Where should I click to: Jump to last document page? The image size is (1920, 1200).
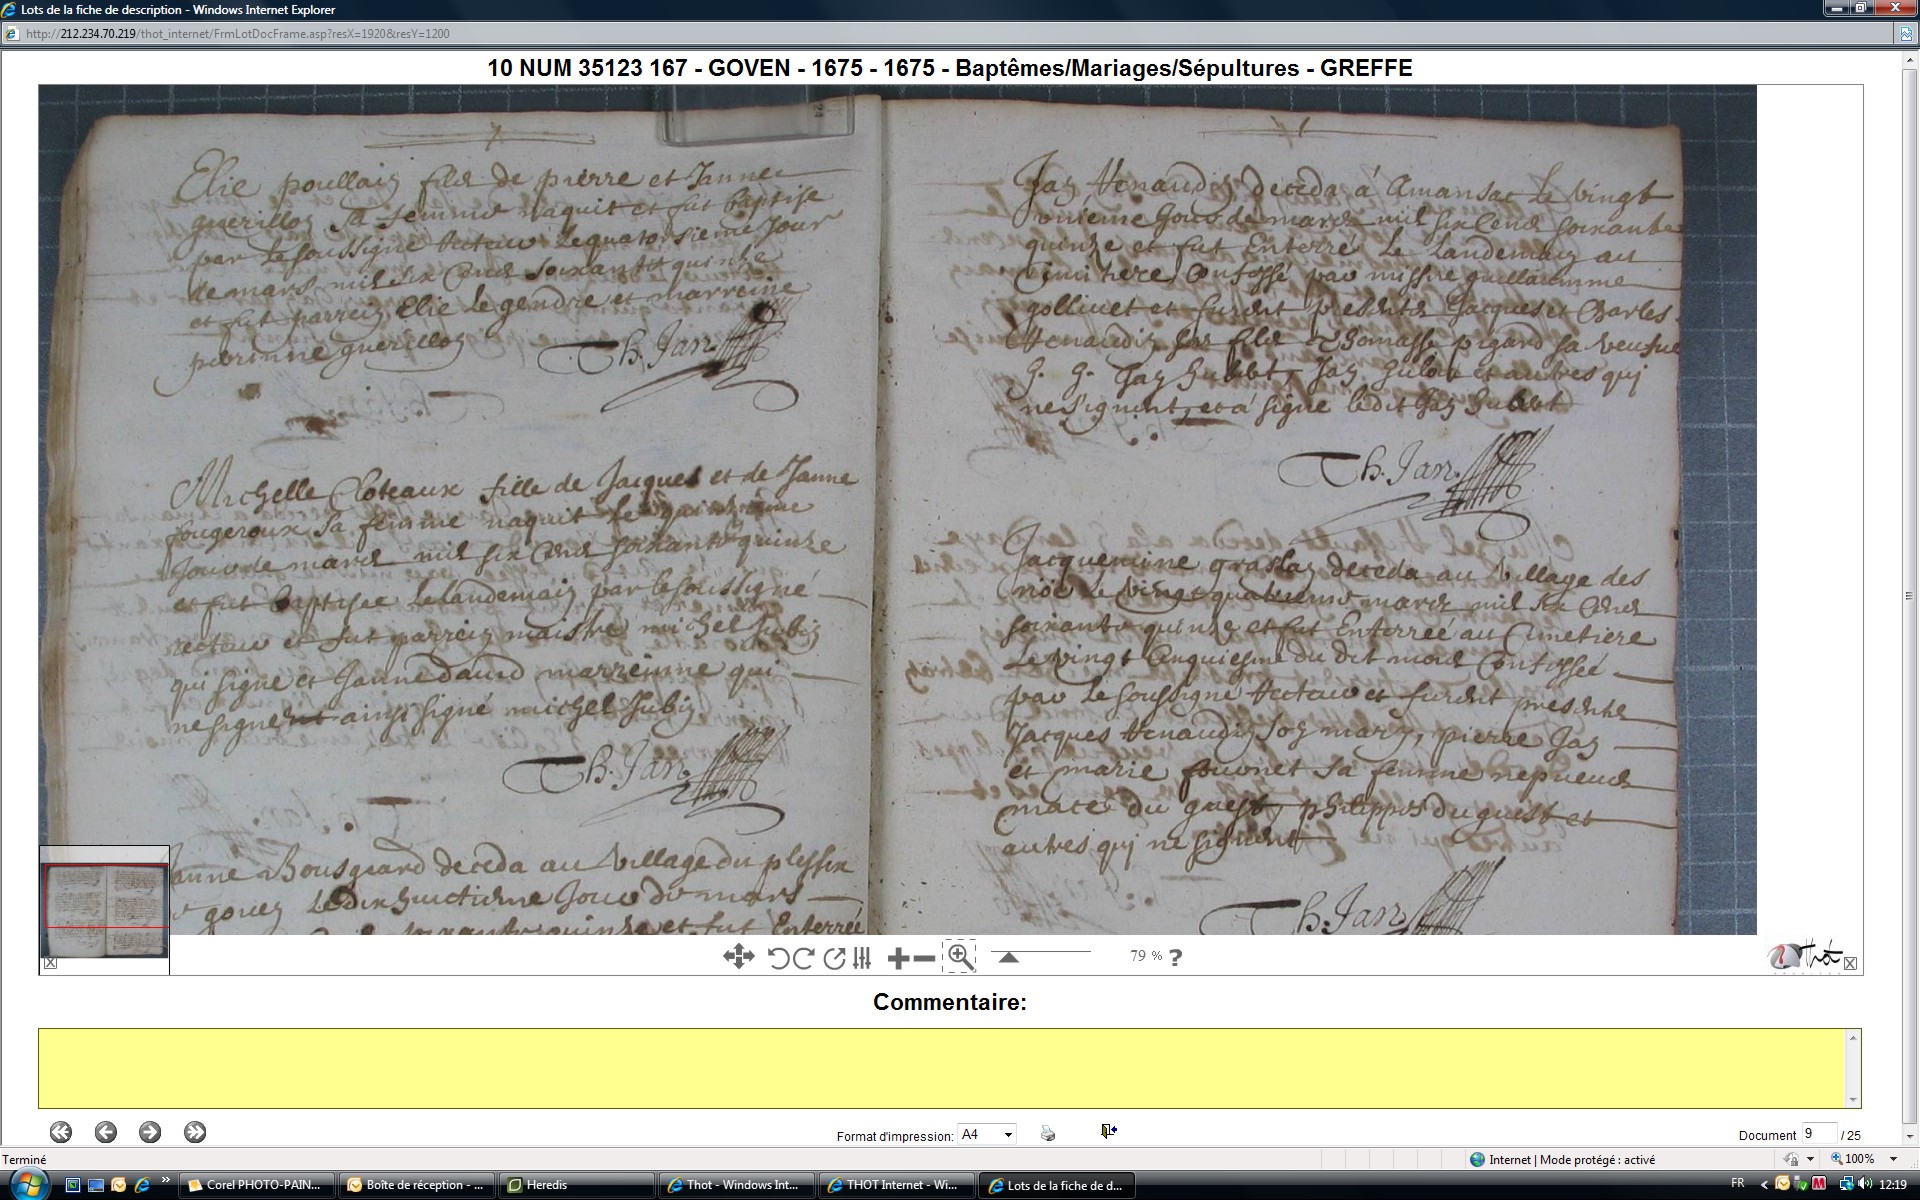195,1132
